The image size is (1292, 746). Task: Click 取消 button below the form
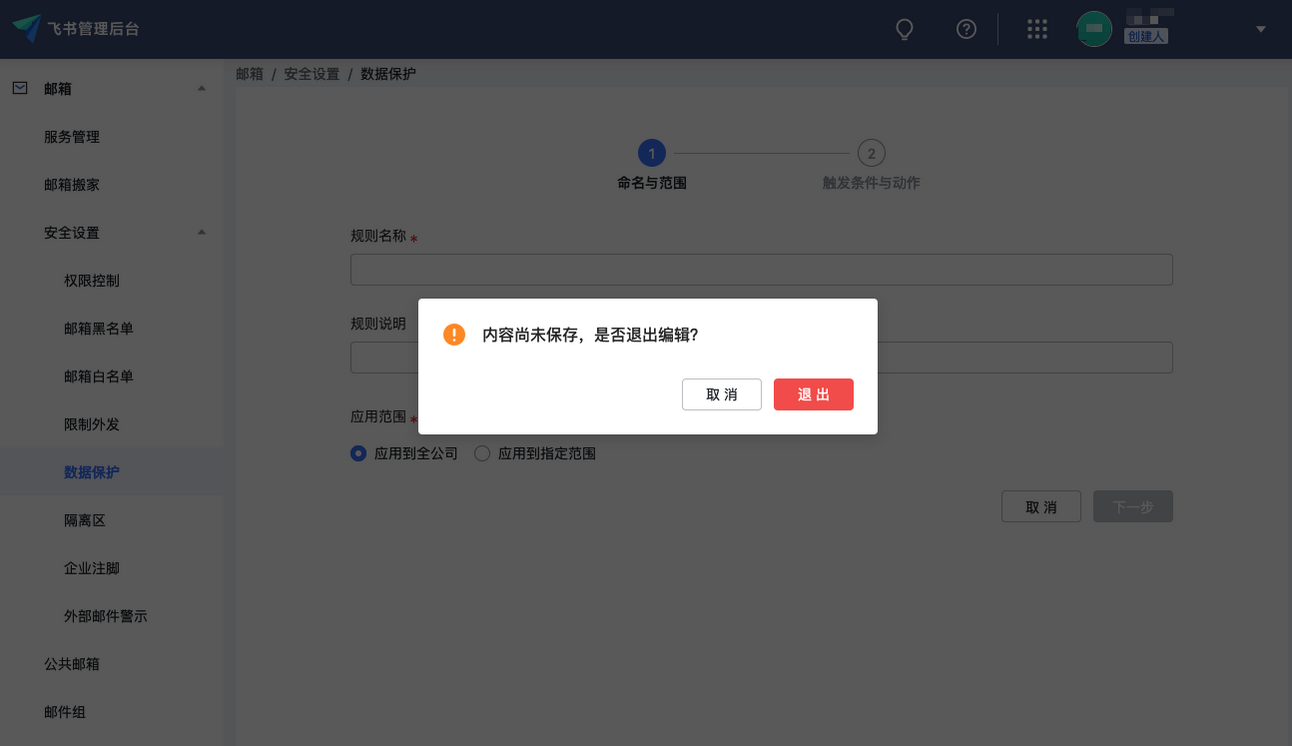click(x=1041, y=507)
